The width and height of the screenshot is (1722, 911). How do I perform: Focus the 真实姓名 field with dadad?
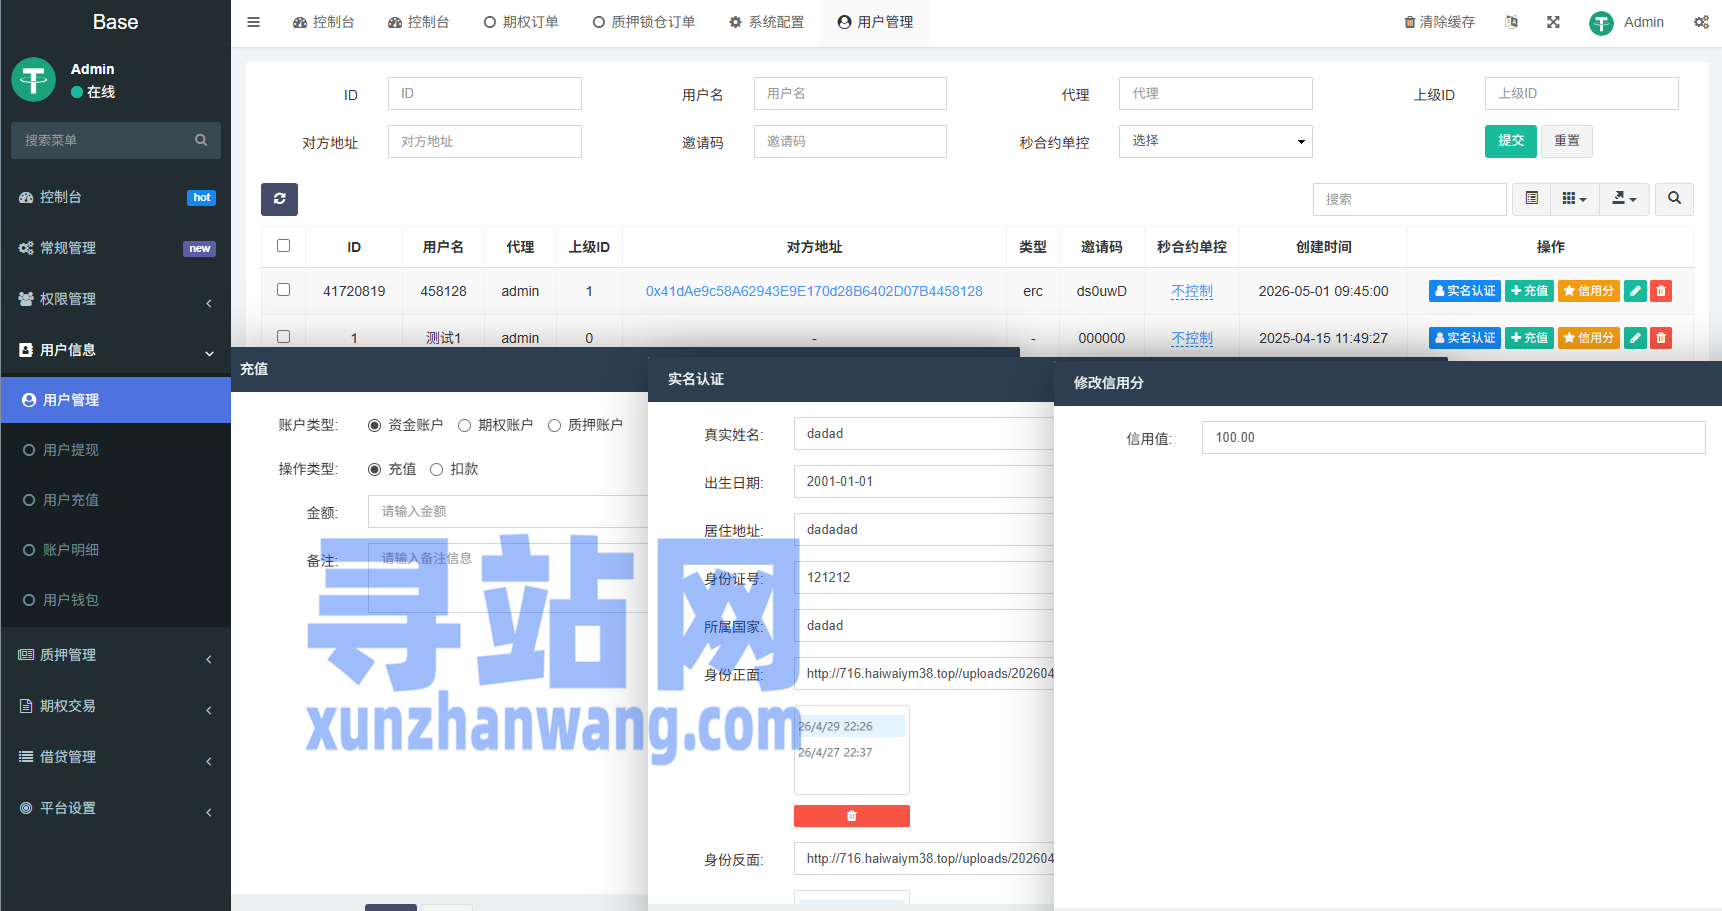pyautogui.click(x=924, y=433)
